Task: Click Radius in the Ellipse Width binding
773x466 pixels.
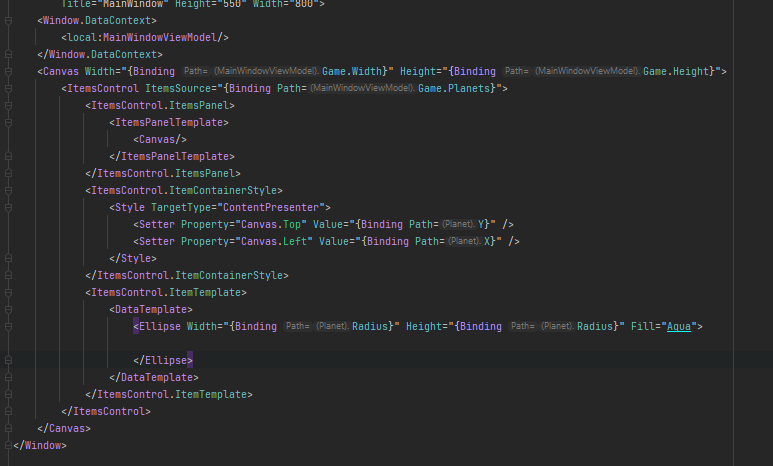Action: (x=370, y=327)
